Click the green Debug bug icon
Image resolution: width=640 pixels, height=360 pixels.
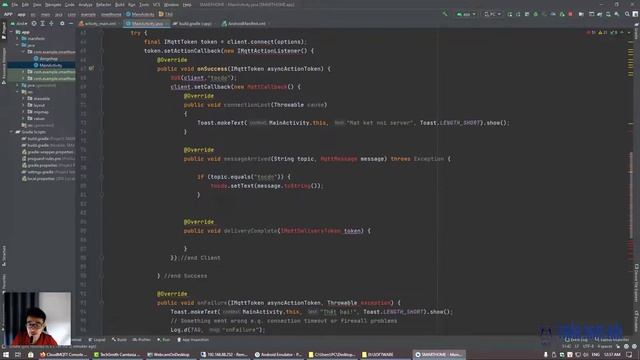point(536,14)
